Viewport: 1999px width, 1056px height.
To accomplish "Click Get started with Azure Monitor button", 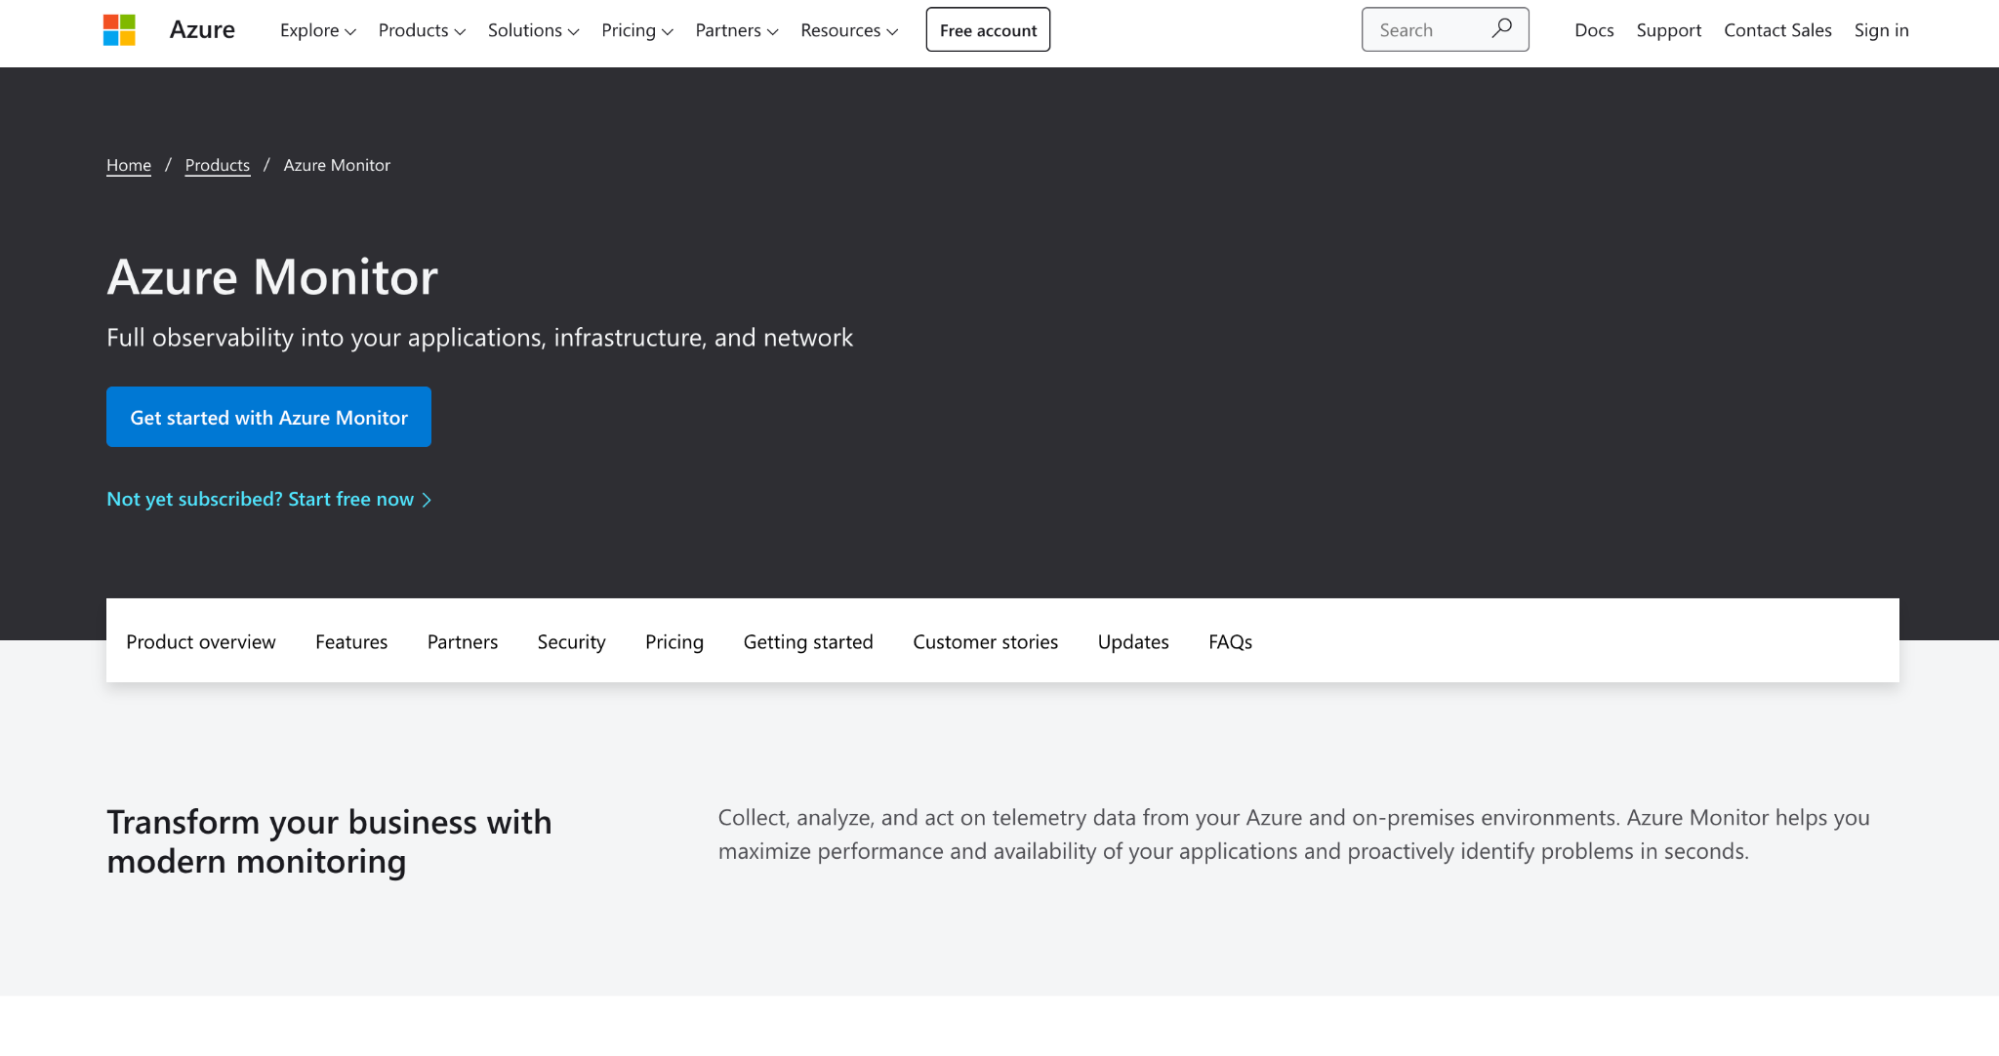I will coord(269,417).
